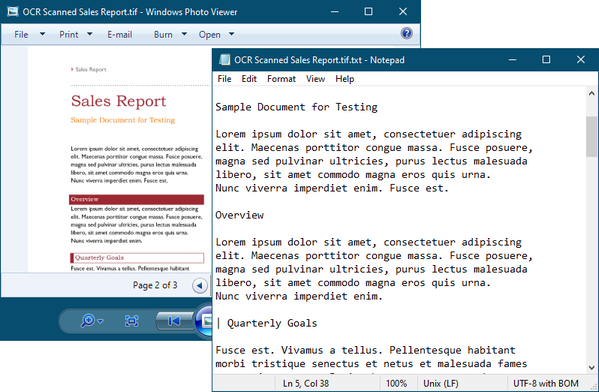Viewport: 599px width, 392px height.
Task: Close the Photo Viewer window
Action: click(403, 12)
